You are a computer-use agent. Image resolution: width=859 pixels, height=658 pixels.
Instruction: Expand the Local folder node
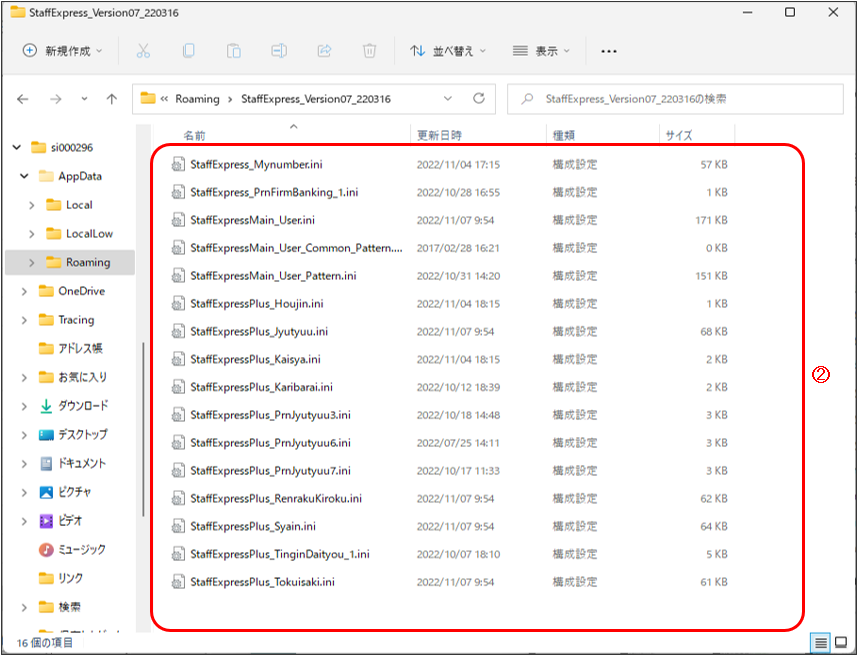click(x=31, y=205)
